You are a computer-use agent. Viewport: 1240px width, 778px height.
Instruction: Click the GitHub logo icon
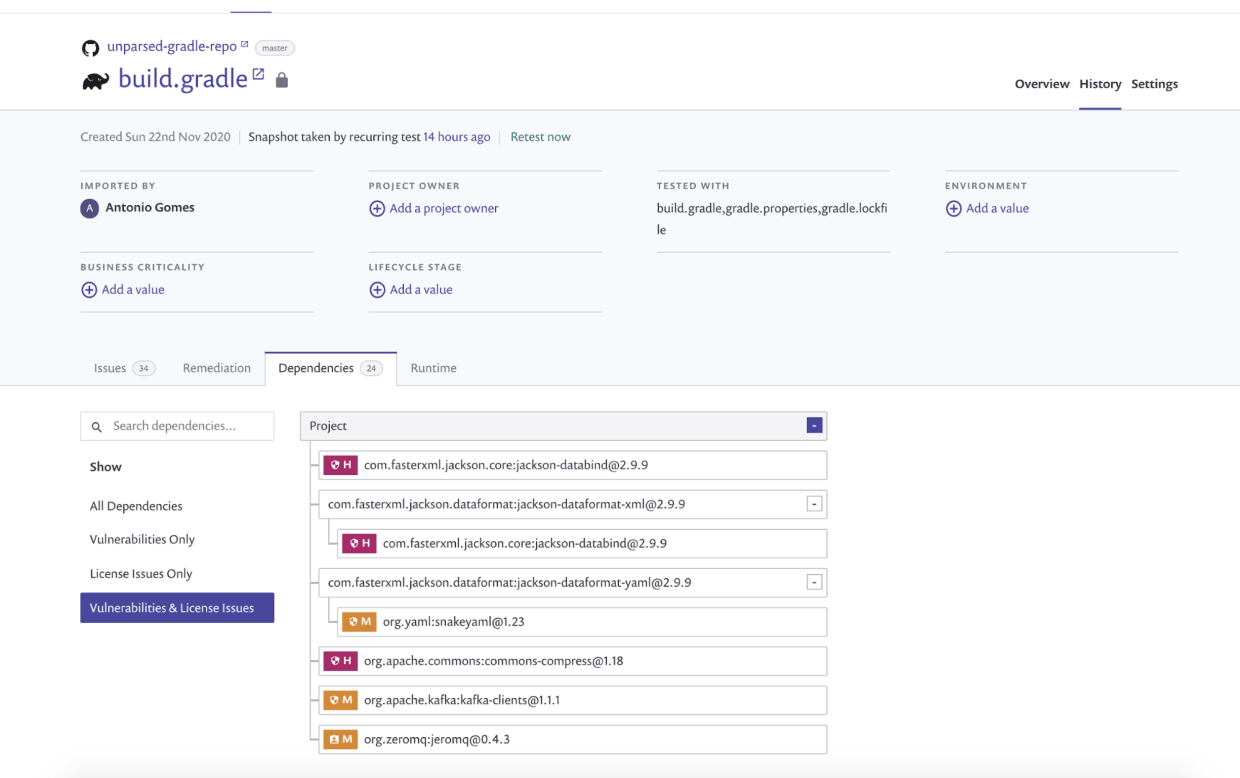(x=90, y=48)
